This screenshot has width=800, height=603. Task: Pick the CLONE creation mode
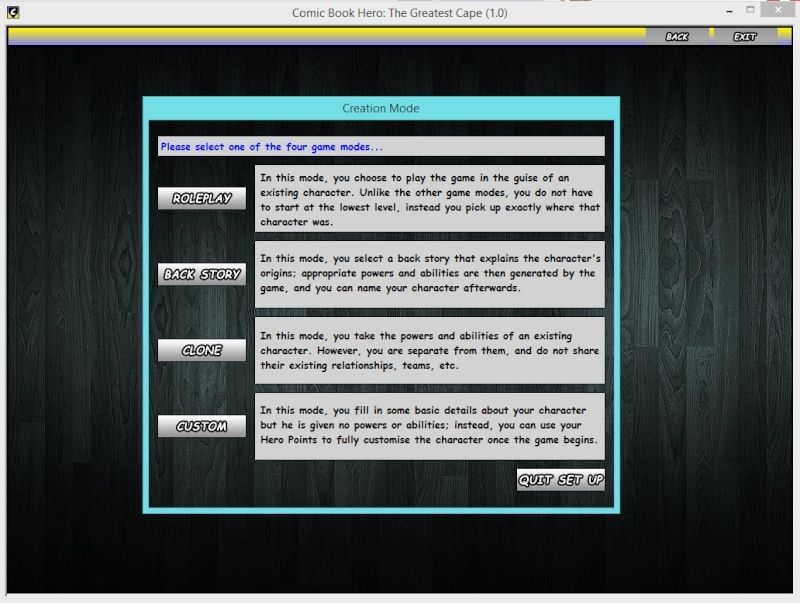tap(202, 350)
